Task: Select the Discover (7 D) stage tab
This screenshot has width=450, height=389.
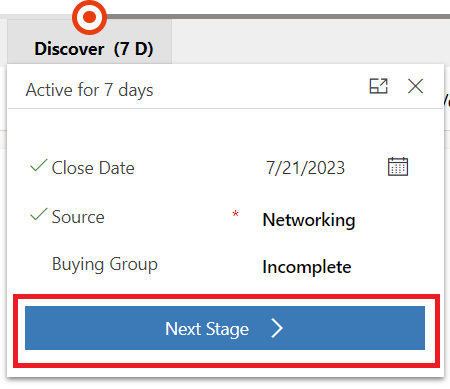Action: click(90, 42)
